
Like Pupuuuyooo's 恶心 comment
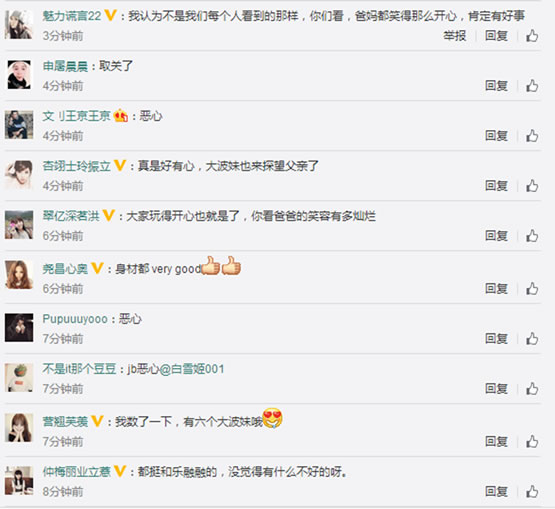coord(532,339)
